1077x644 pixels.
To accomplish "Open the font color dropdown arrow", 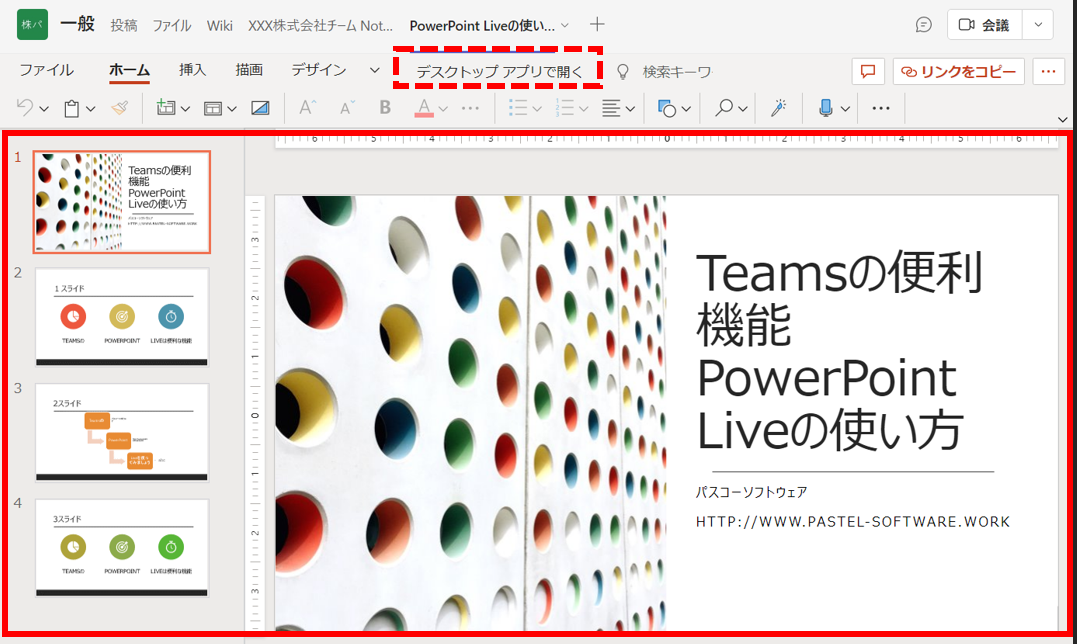I will [x=443, y=108].
